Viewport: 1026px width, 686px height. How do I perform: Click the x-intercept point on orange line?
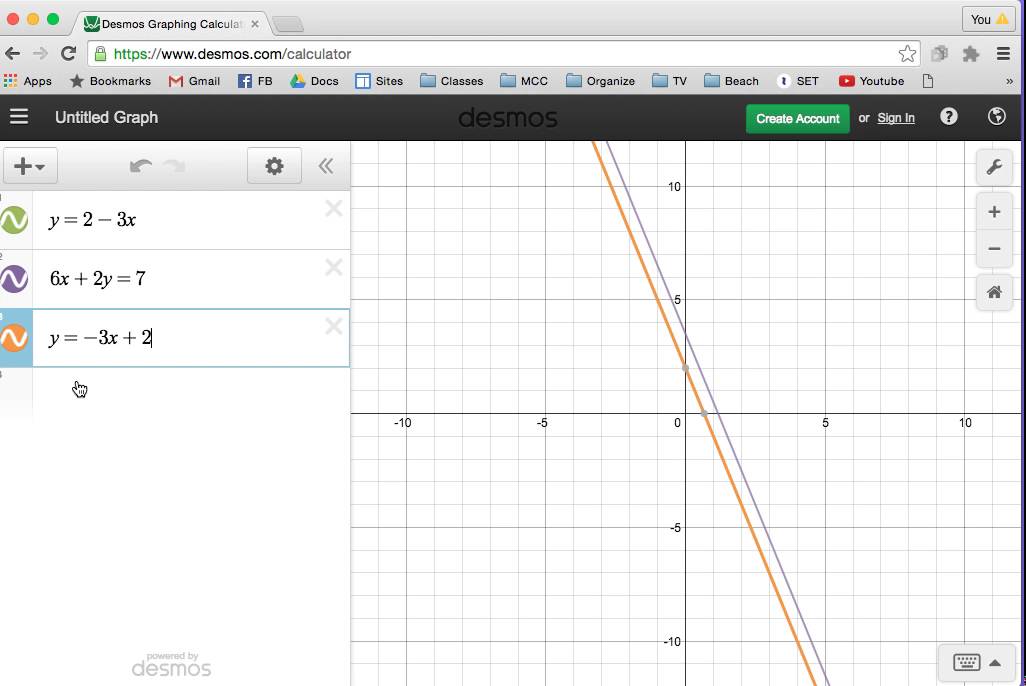[704, 413]
